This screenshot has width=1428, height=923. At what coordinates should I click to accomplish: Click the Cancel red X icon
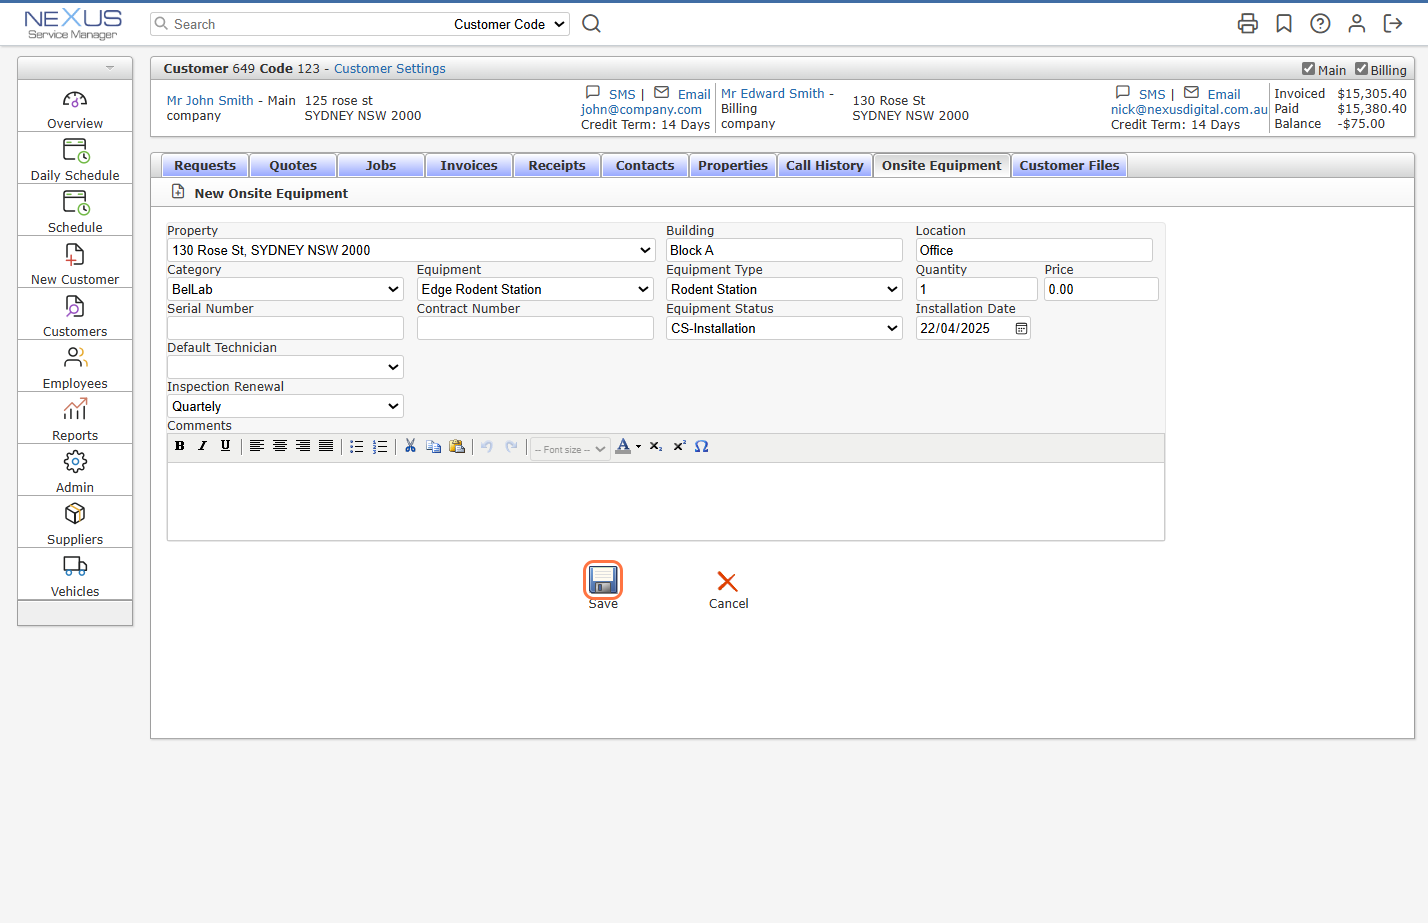coord(727,582)
